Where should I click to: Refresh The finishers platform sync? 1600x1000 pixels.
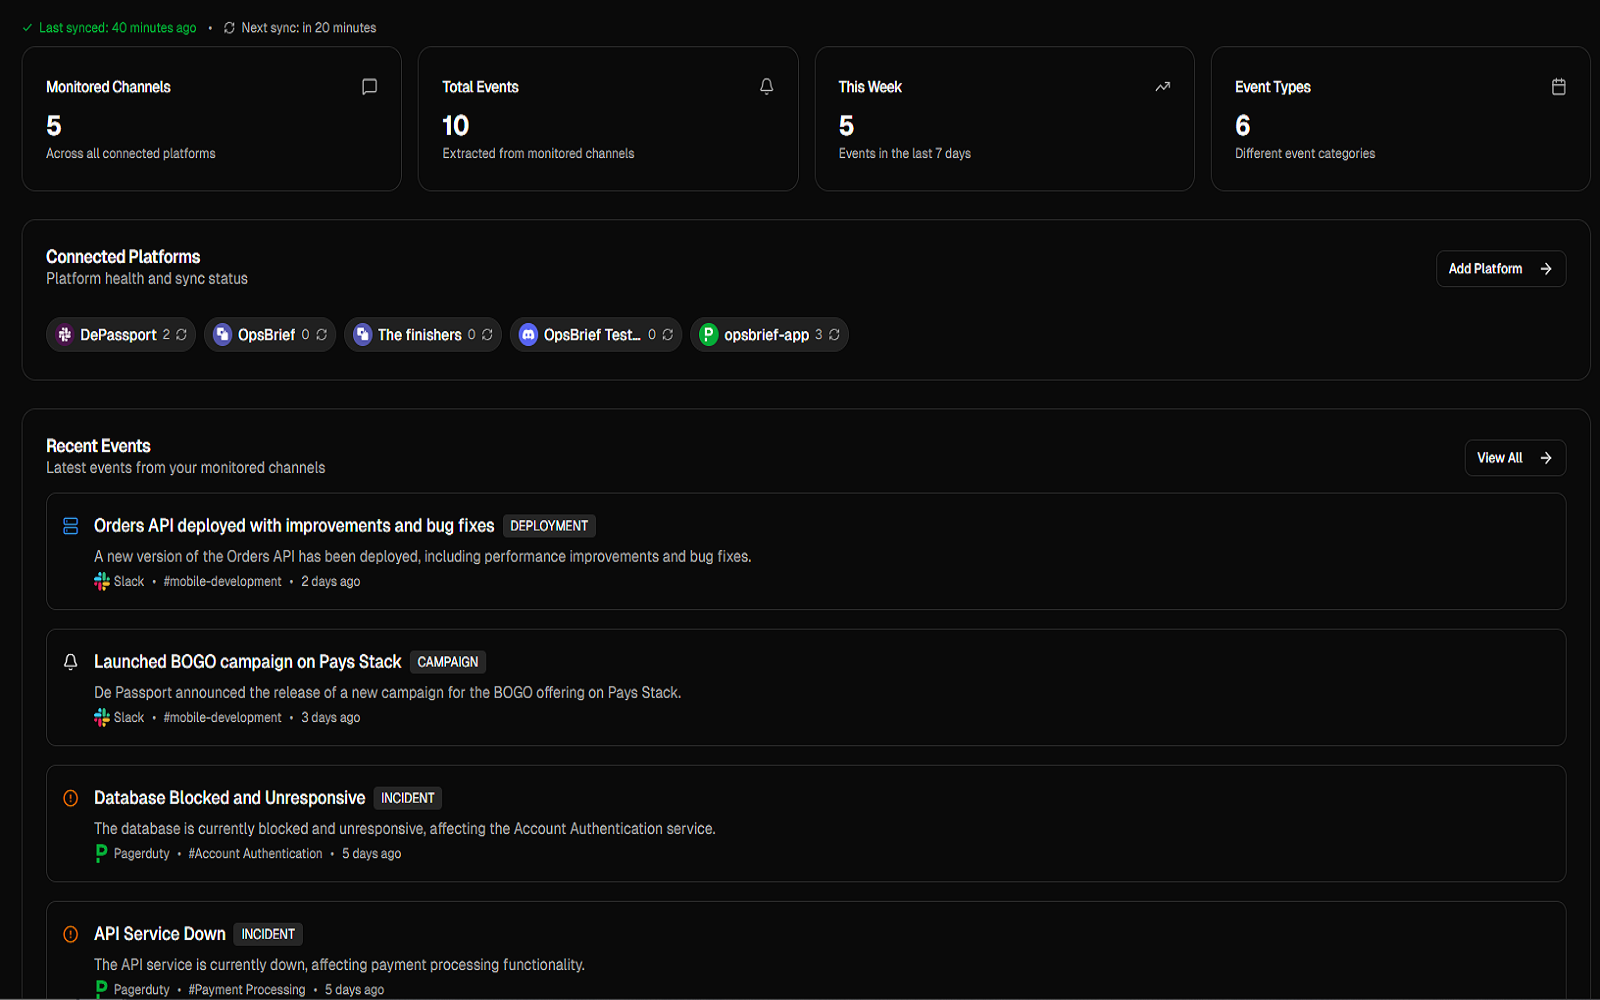click(x=487, y=335)
